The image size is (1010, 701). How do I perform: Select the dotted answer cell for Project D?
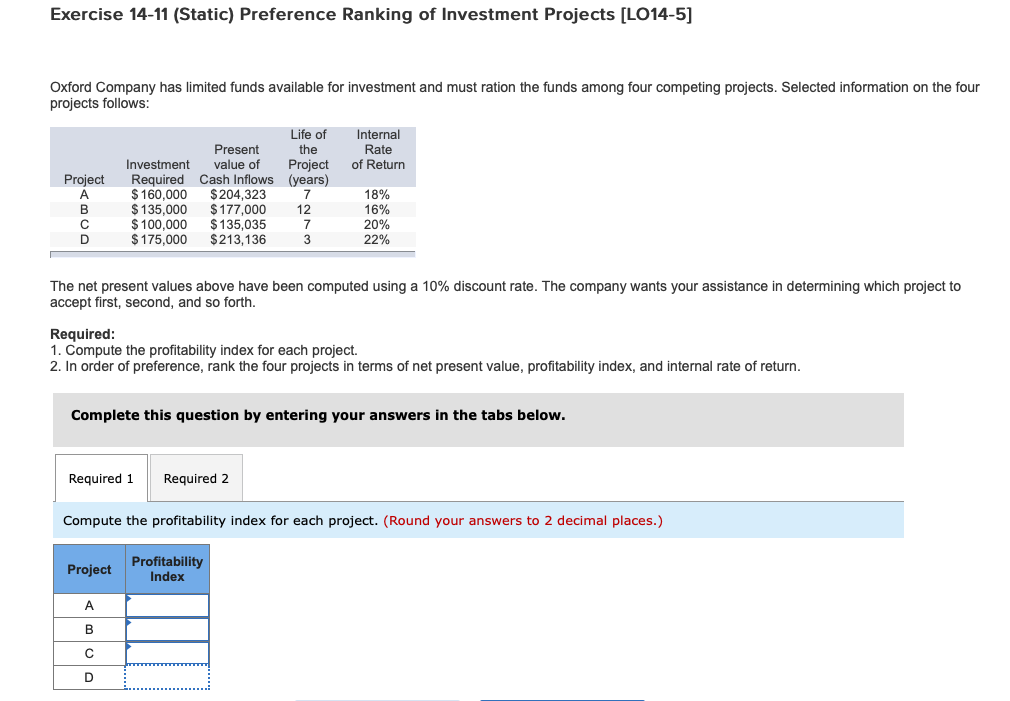(x=167, y=677)
